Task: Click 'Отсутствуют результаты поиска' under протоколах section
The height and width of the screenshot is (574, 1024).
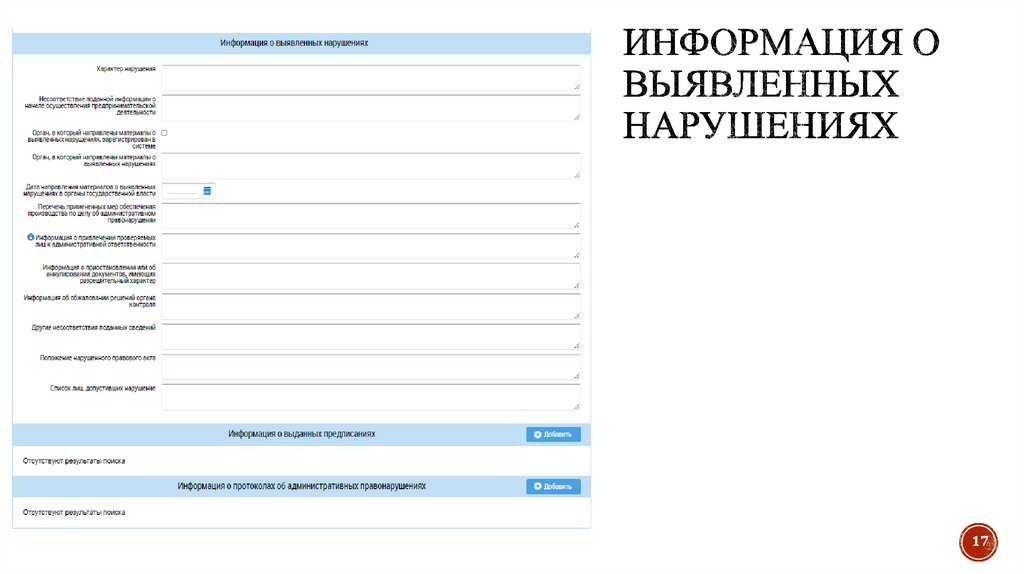Action: tap(74, 513)
